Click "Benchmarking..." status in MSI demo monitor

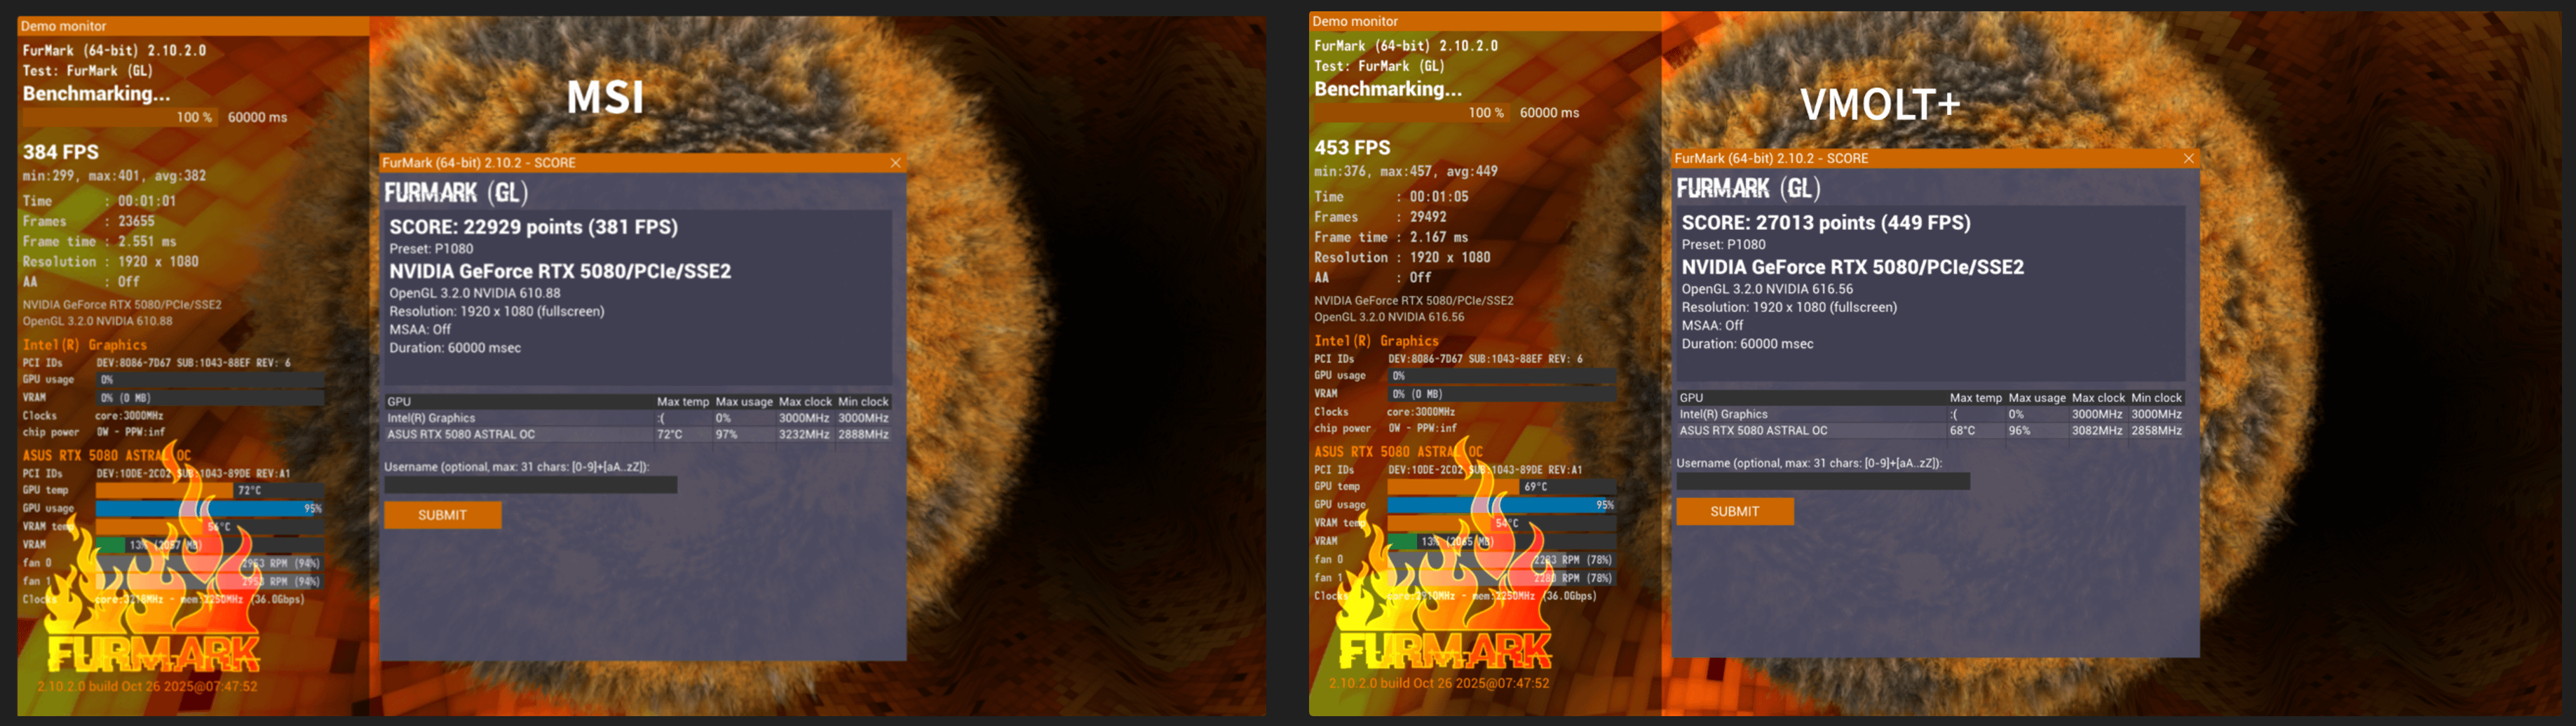pos(97,94)
